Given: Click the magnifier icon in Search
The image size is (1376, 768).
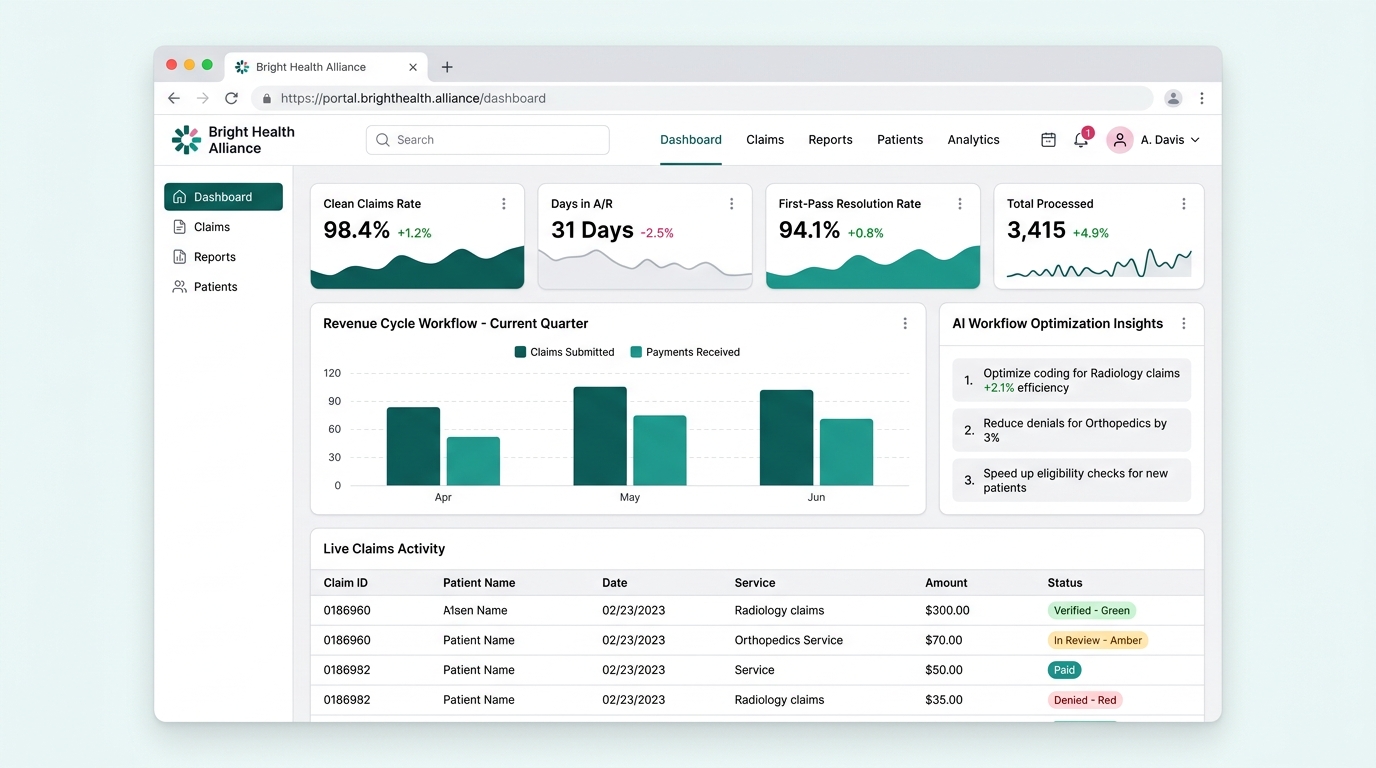Looking at the screenshot, I should [382, 140].
